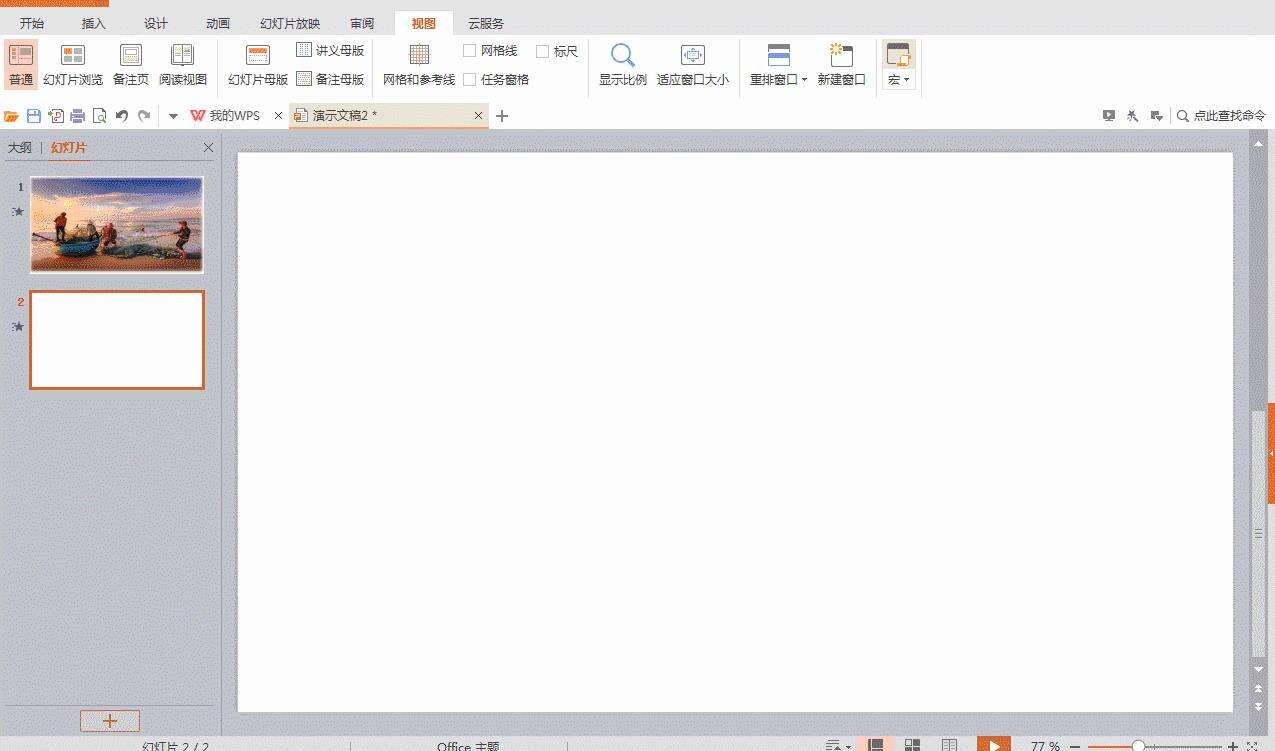Screen dimensions: 1275x751
Task: Open the Zoom (显示比例) dialog
Action: point(622,63)
